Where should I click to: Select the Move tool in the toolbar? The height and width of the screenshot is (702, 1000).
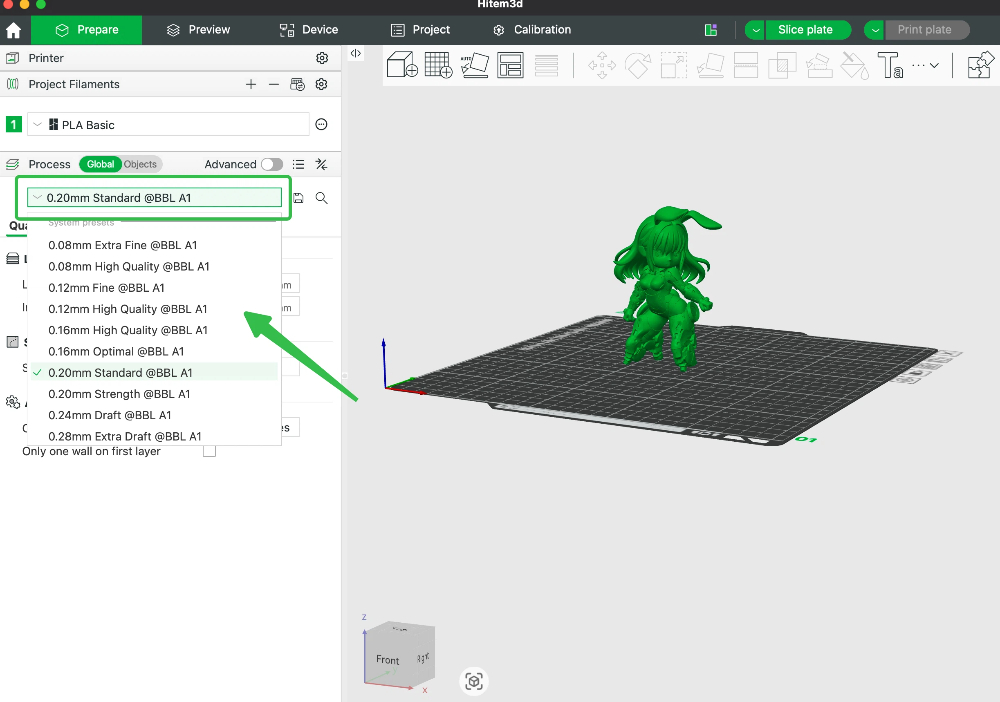pyautogui.click(x=603, y=64)
